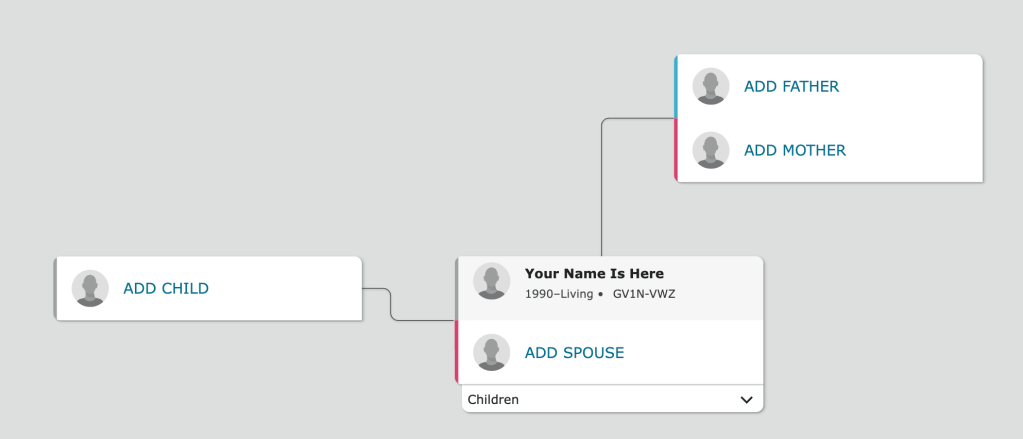Click the ADD SPOUSE link
Image resolution: width=1023 pixels, height=439 pixels.
pos(574,353)
